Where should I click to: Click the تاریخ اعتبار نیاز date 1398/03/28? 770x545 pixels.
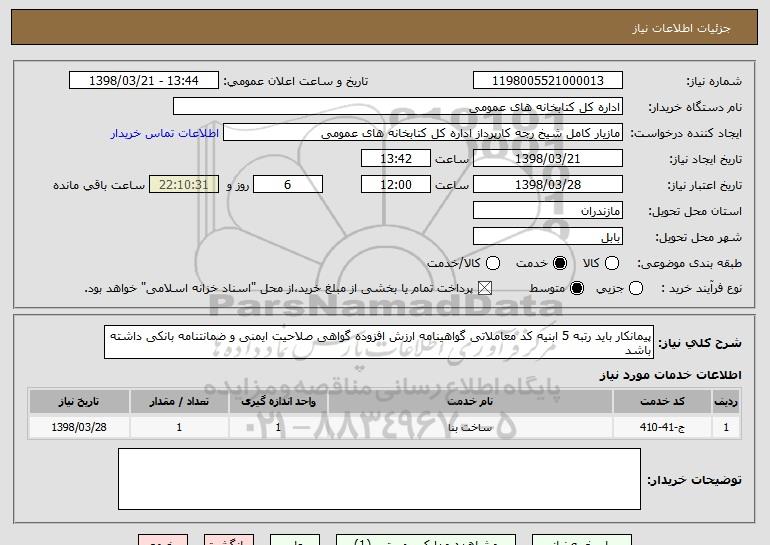click(548, 185)
